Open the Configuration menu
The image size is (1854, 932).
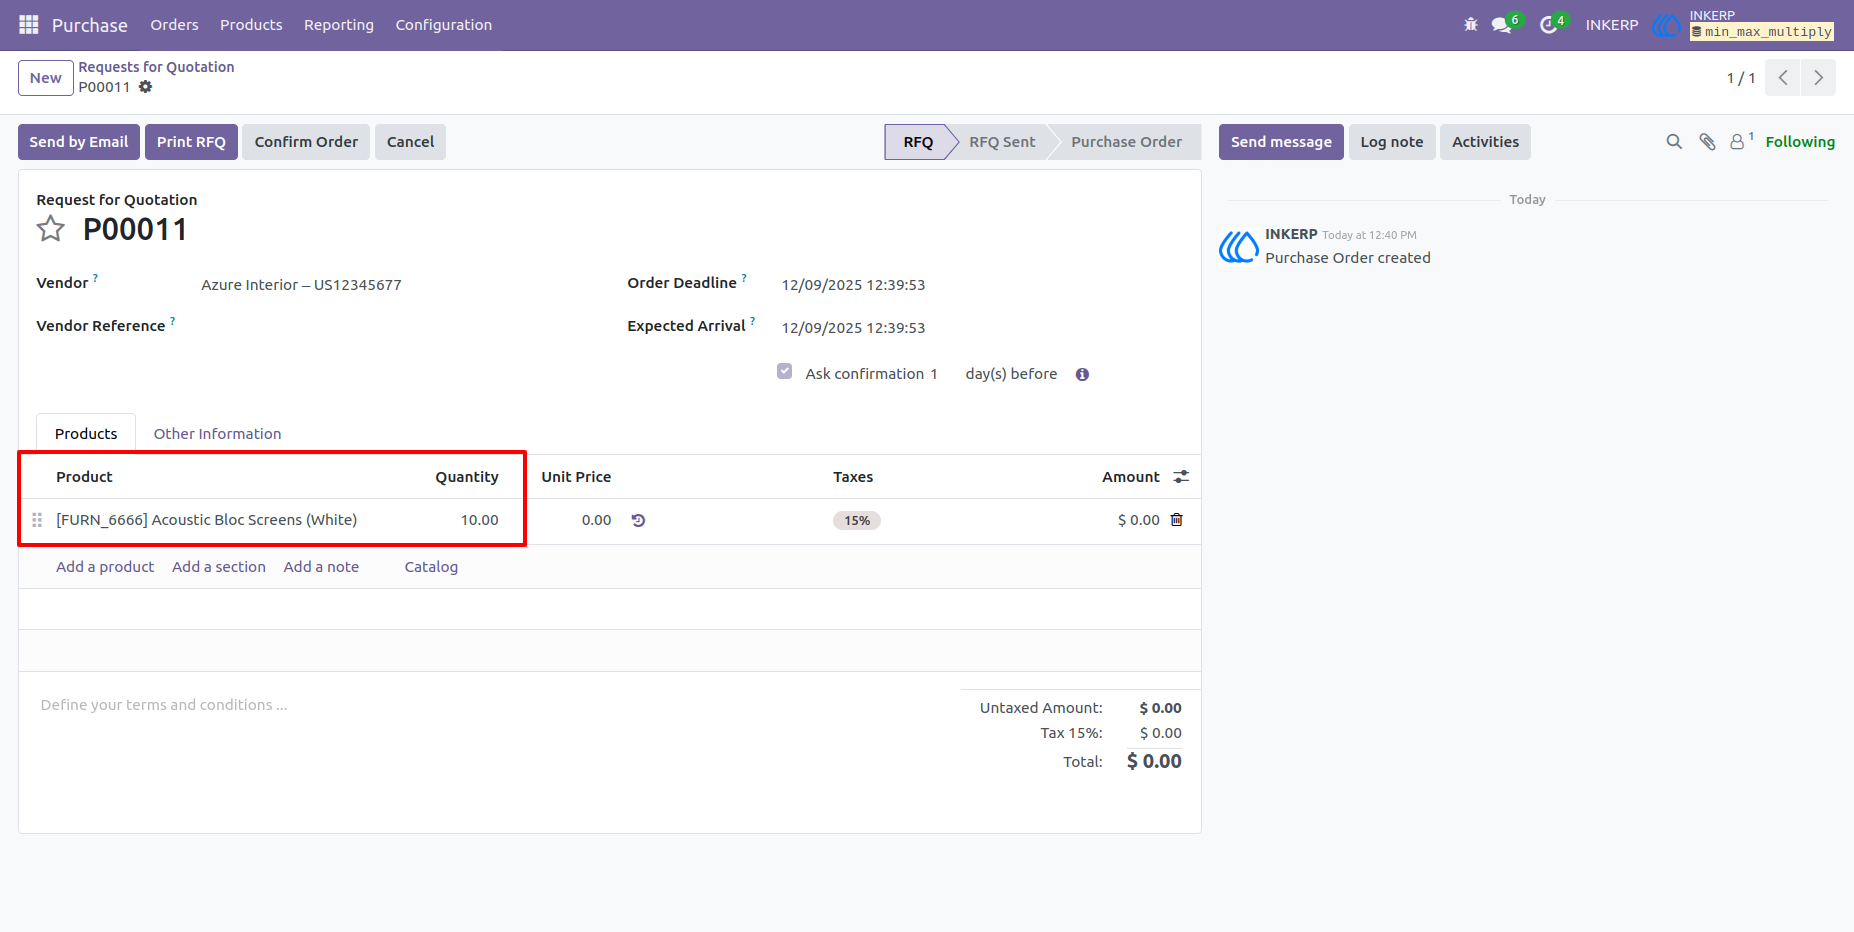click(444, 25)
